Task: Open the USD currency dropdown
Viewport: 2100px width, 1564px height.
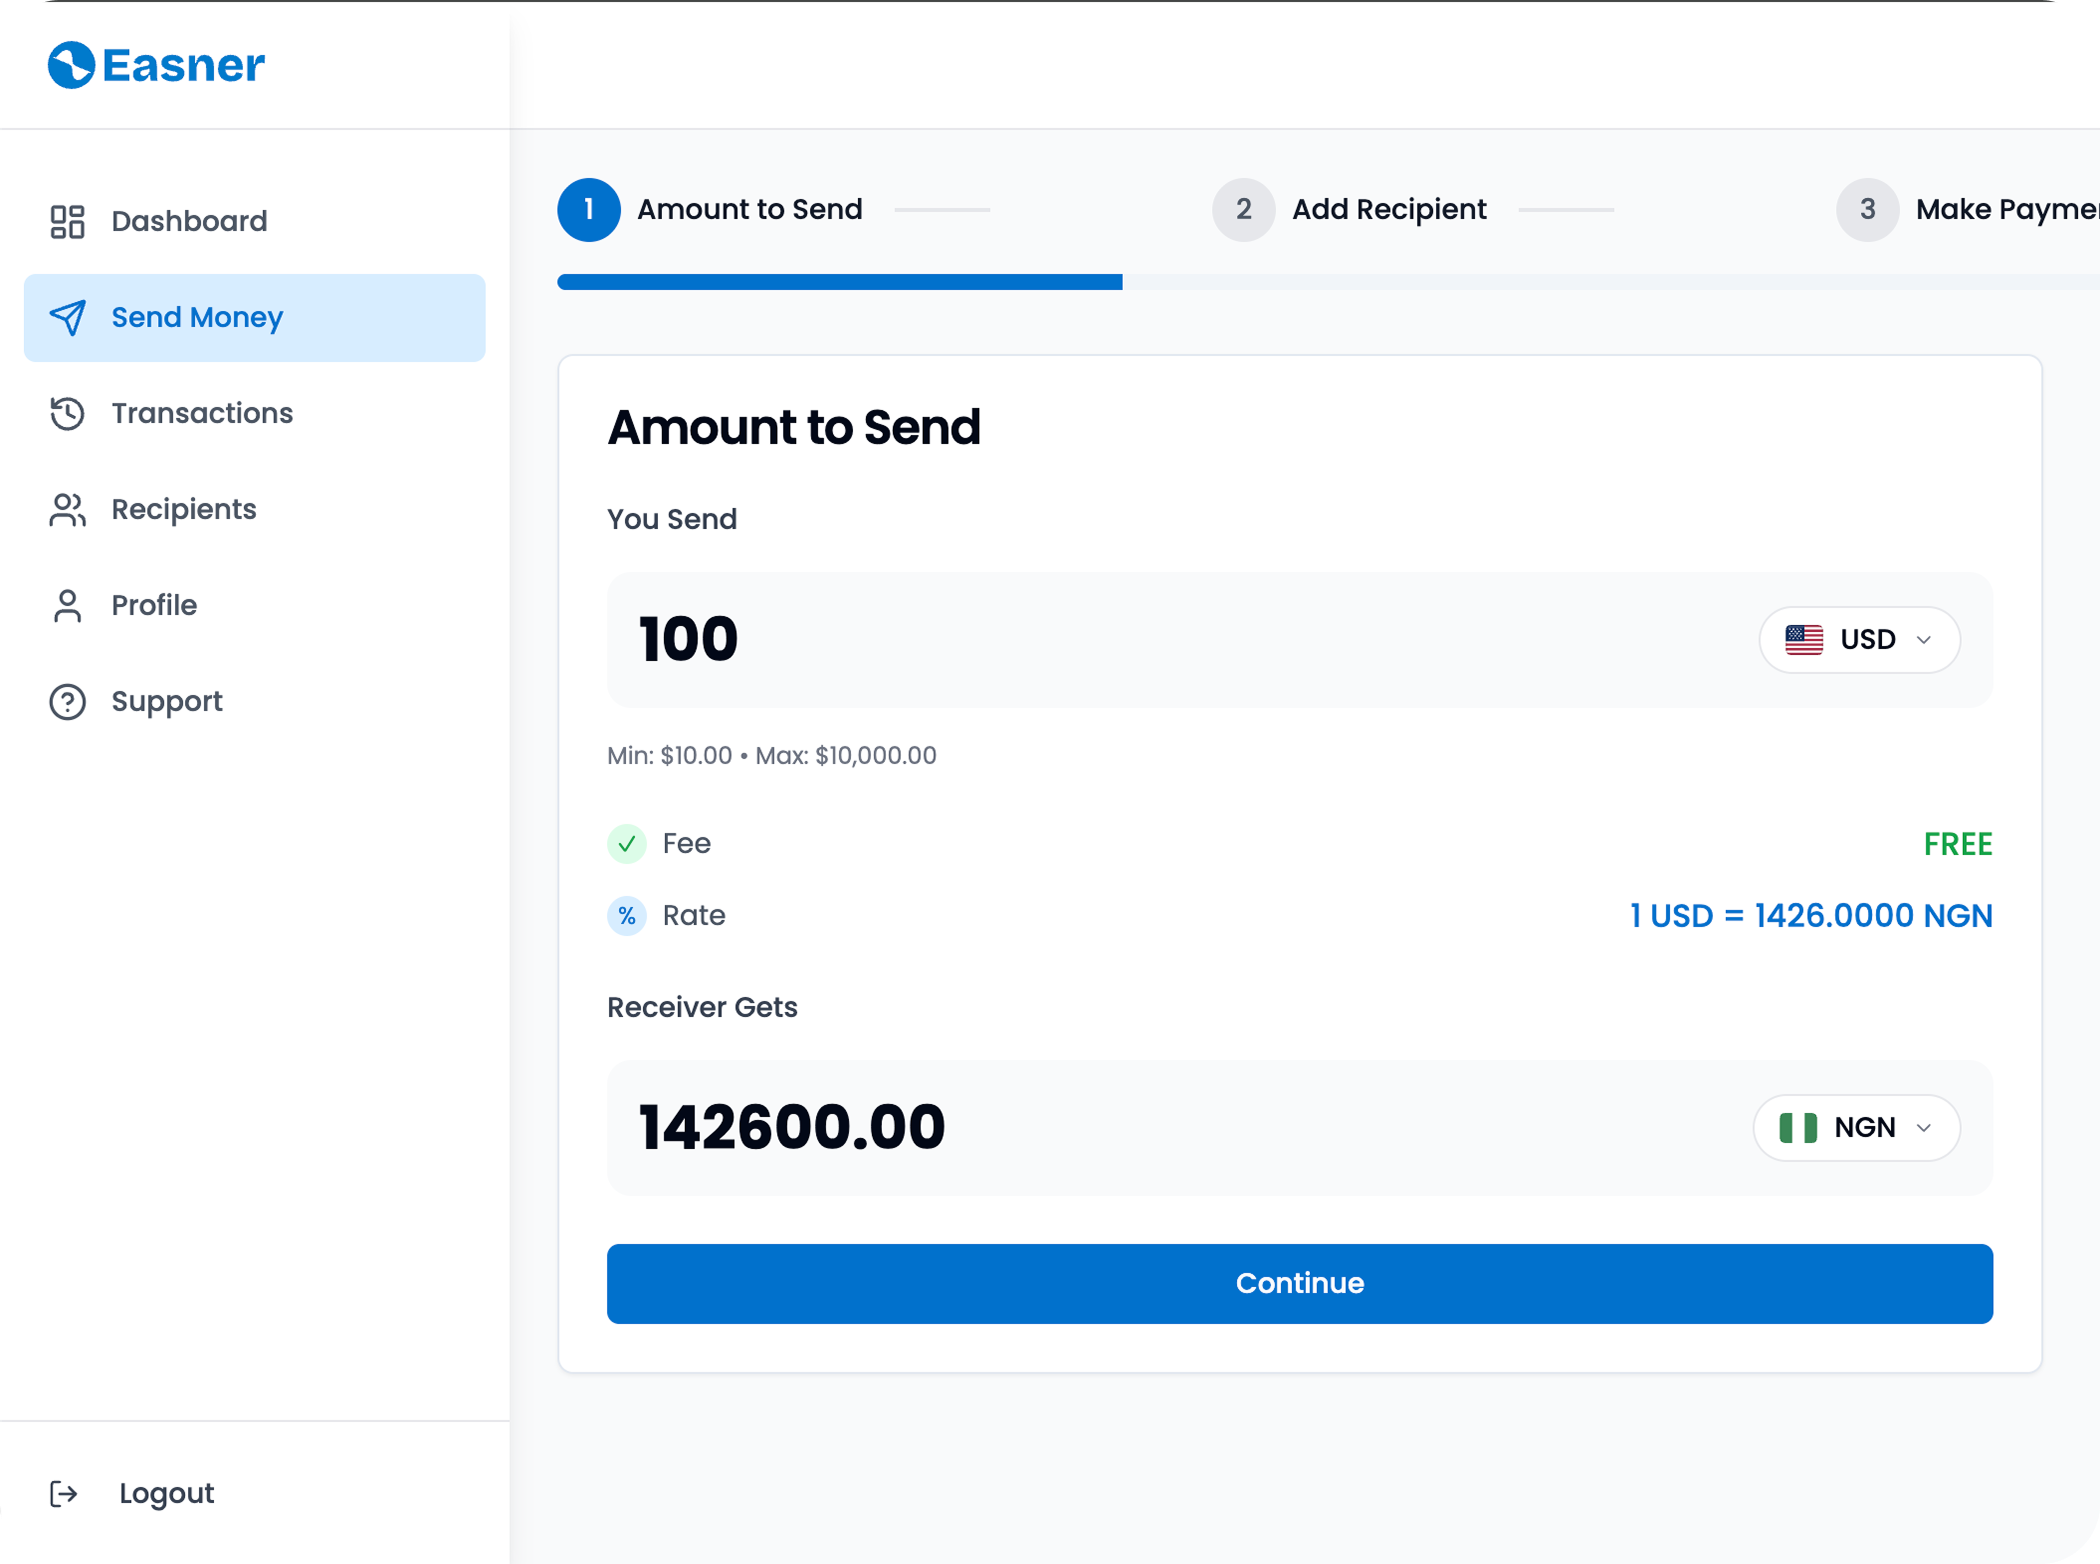Action: [1859, 640]
